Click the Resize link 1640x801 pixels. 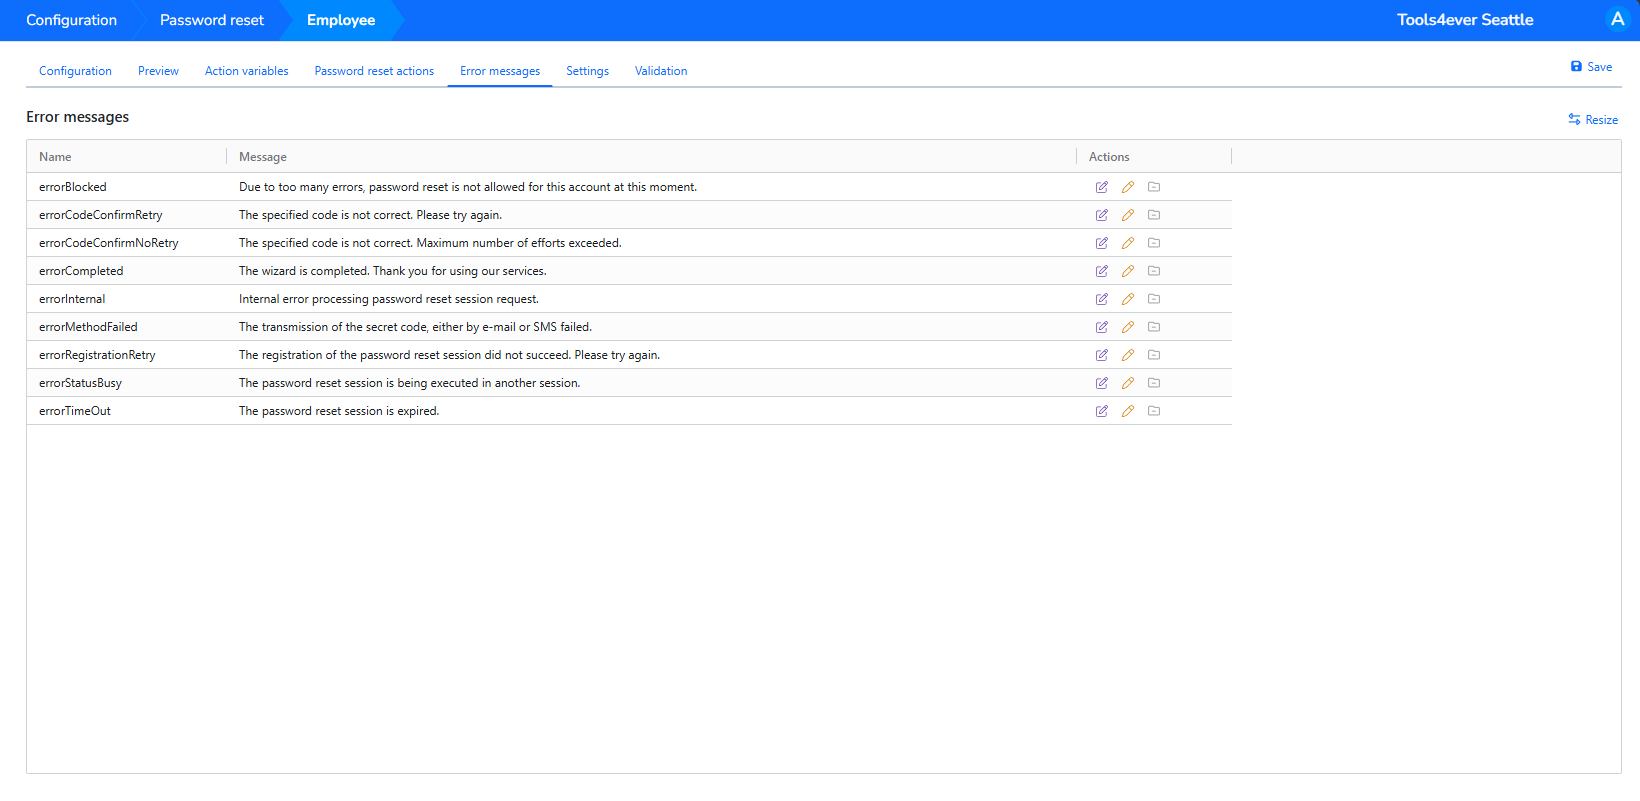1593,119
